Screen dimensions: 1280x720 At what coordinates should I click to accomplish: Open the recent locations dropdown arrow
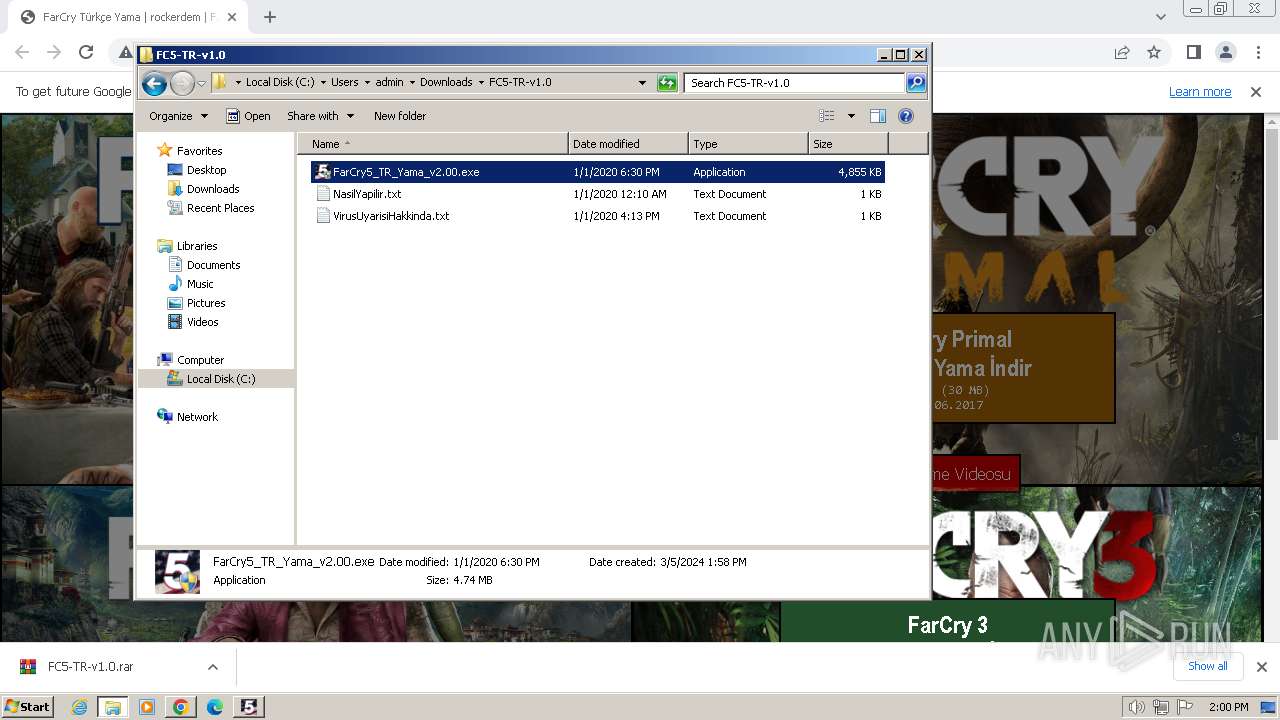click(202, 83)
